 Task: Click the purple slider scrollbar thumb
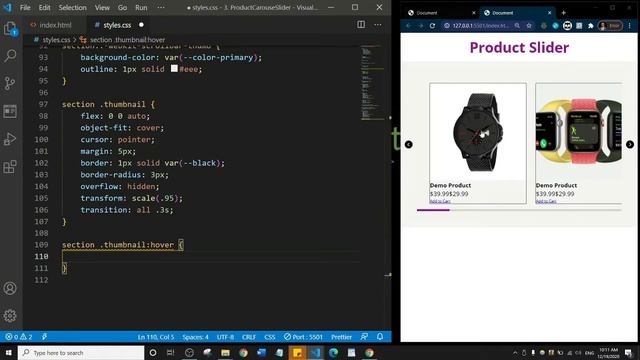(433, 210)
